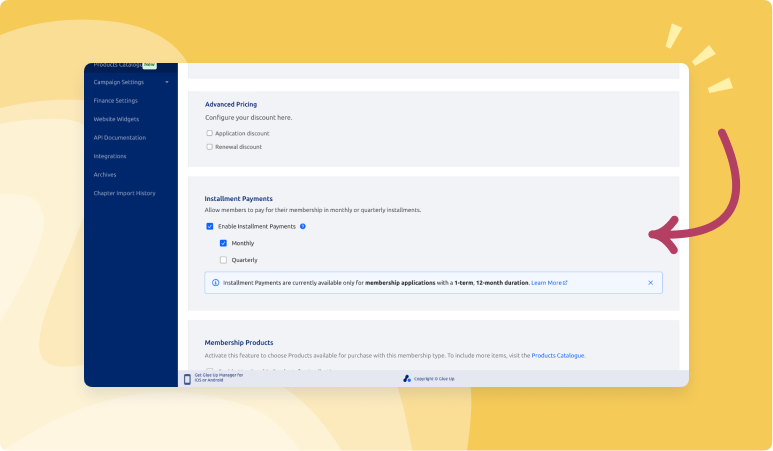Viewport: 773px width, 451px height.
Task: Check the Quarterly installment option
Action: (223, 260)
